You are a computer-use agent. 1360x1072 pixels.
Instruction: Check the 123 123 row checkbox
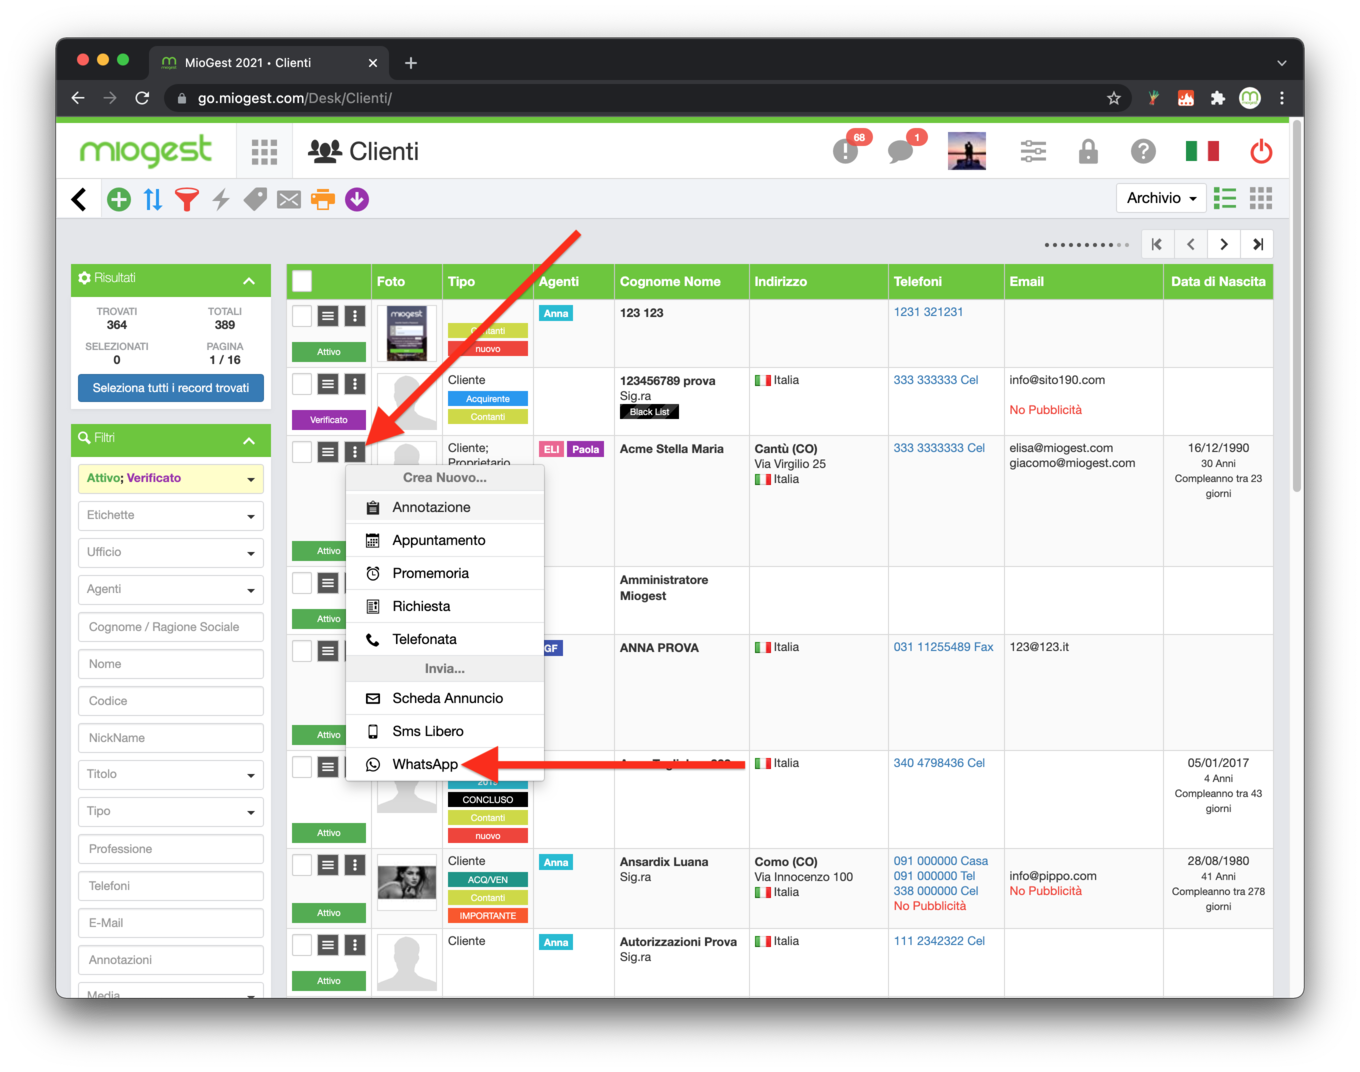[302, 316]
